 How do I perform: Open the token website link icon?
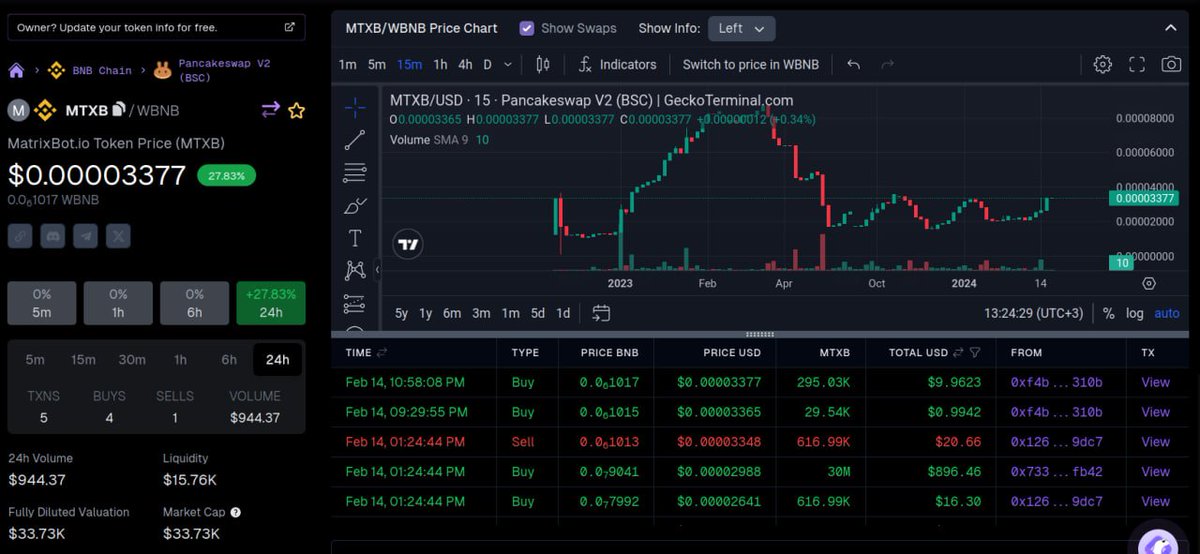coord(20,236)
